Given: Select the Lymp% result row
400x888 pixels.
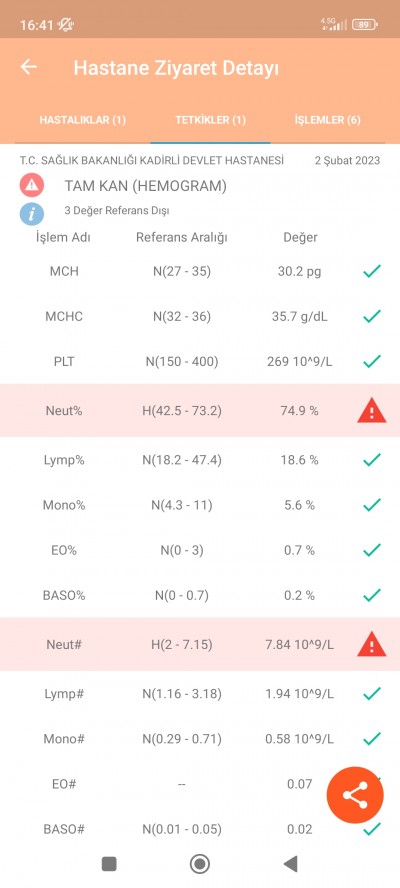Looking at the screenshot, I should coord(200,460).
